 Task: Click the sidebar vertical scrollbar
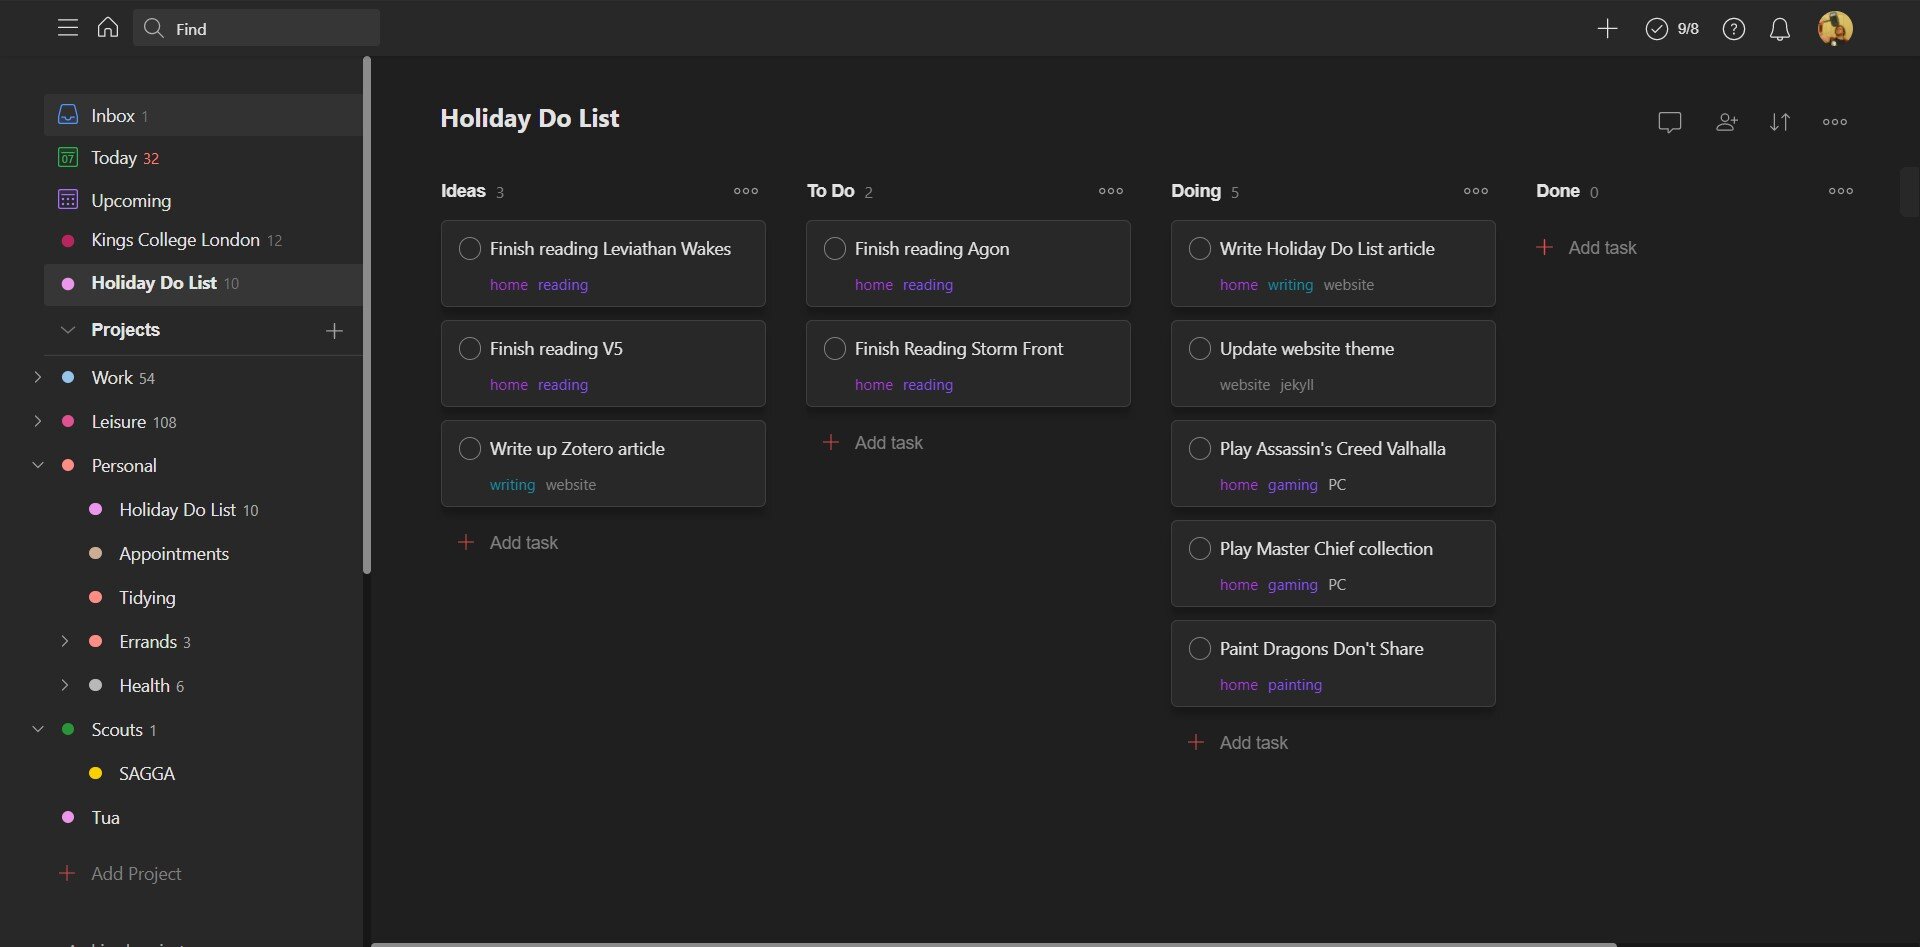tap(367, 315)
